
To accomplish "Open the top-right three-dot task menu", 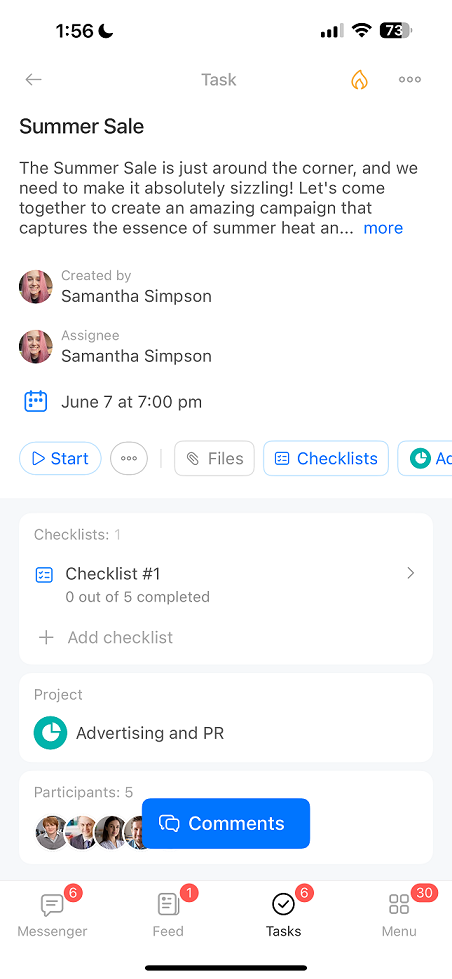I will 410,79.
